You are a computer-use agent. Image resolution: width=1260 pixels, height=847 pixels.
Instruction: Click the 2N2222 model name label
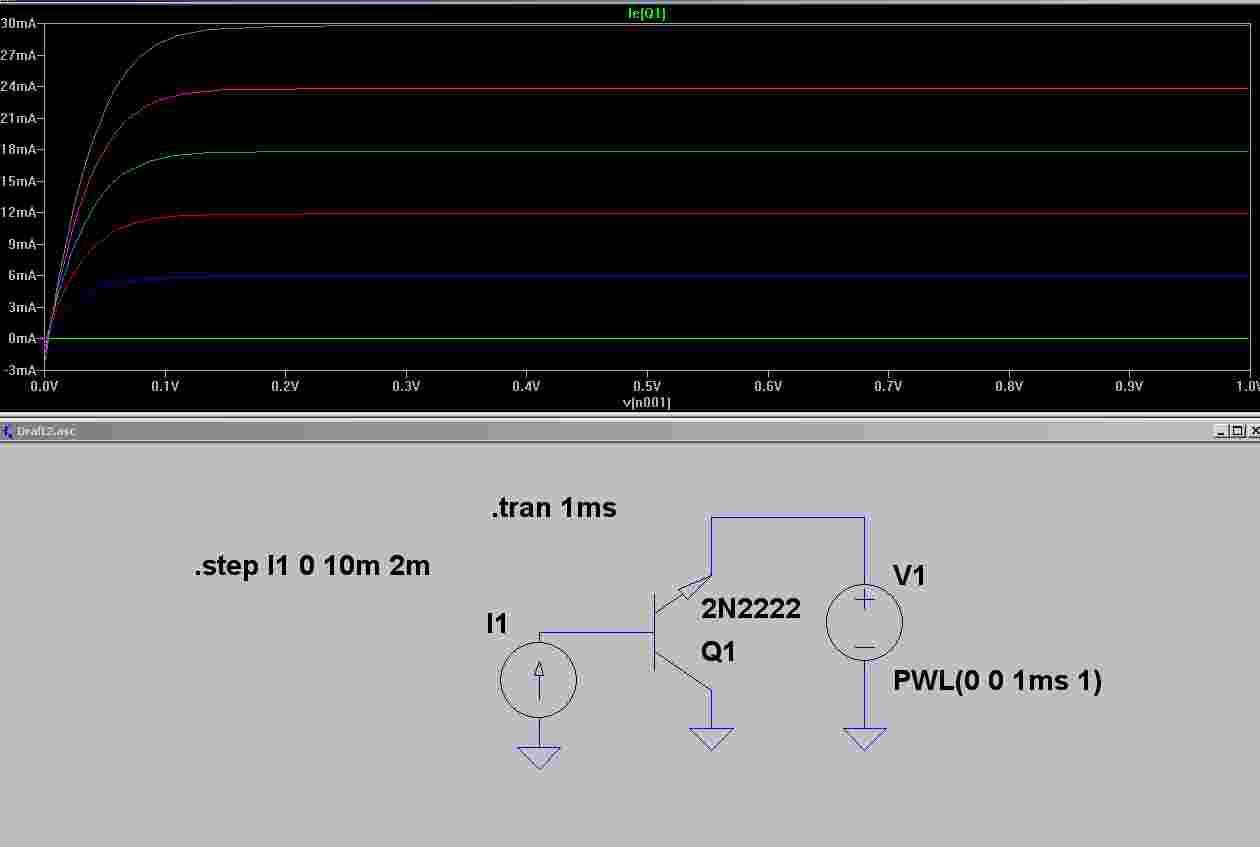coord(750,608)
